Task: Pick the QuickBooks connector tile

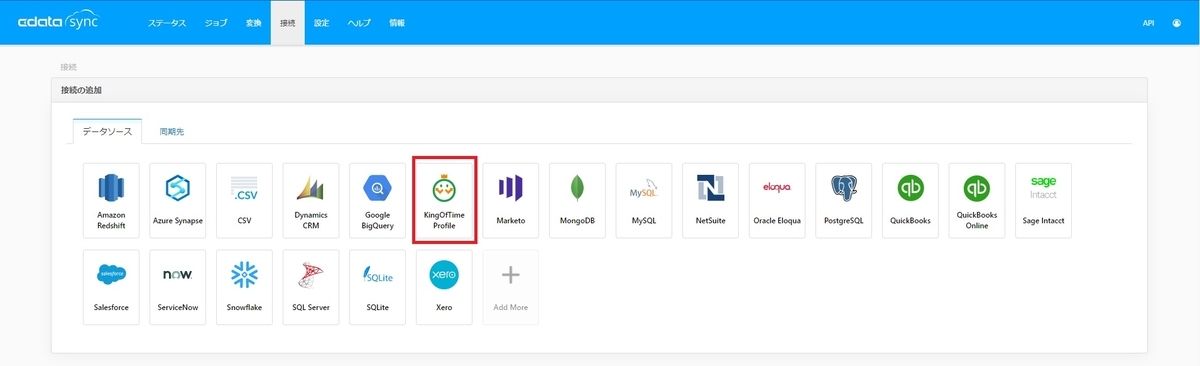Action: click(x=911, y=201)
